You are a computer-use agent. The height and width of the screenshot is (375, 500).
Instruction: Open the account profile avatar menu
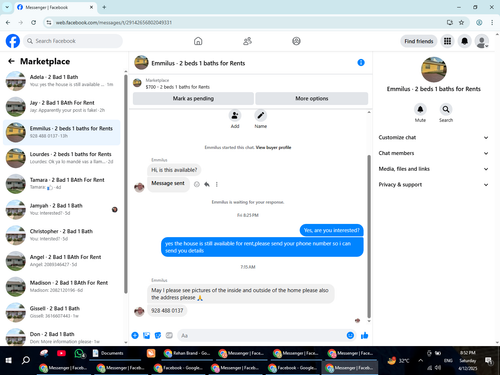point(482,41)
